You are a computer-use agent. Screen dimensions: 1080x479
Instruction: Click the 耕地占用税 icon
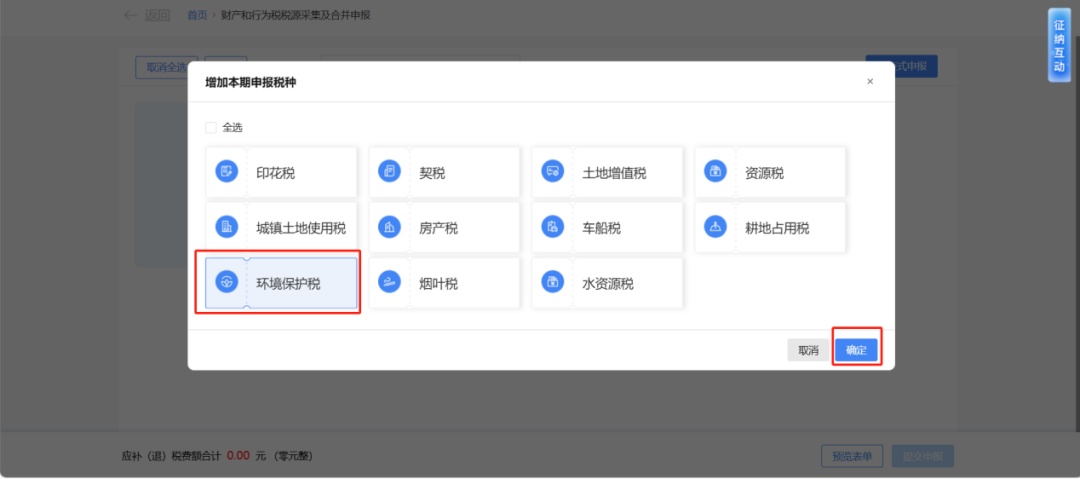coord(715,227)
